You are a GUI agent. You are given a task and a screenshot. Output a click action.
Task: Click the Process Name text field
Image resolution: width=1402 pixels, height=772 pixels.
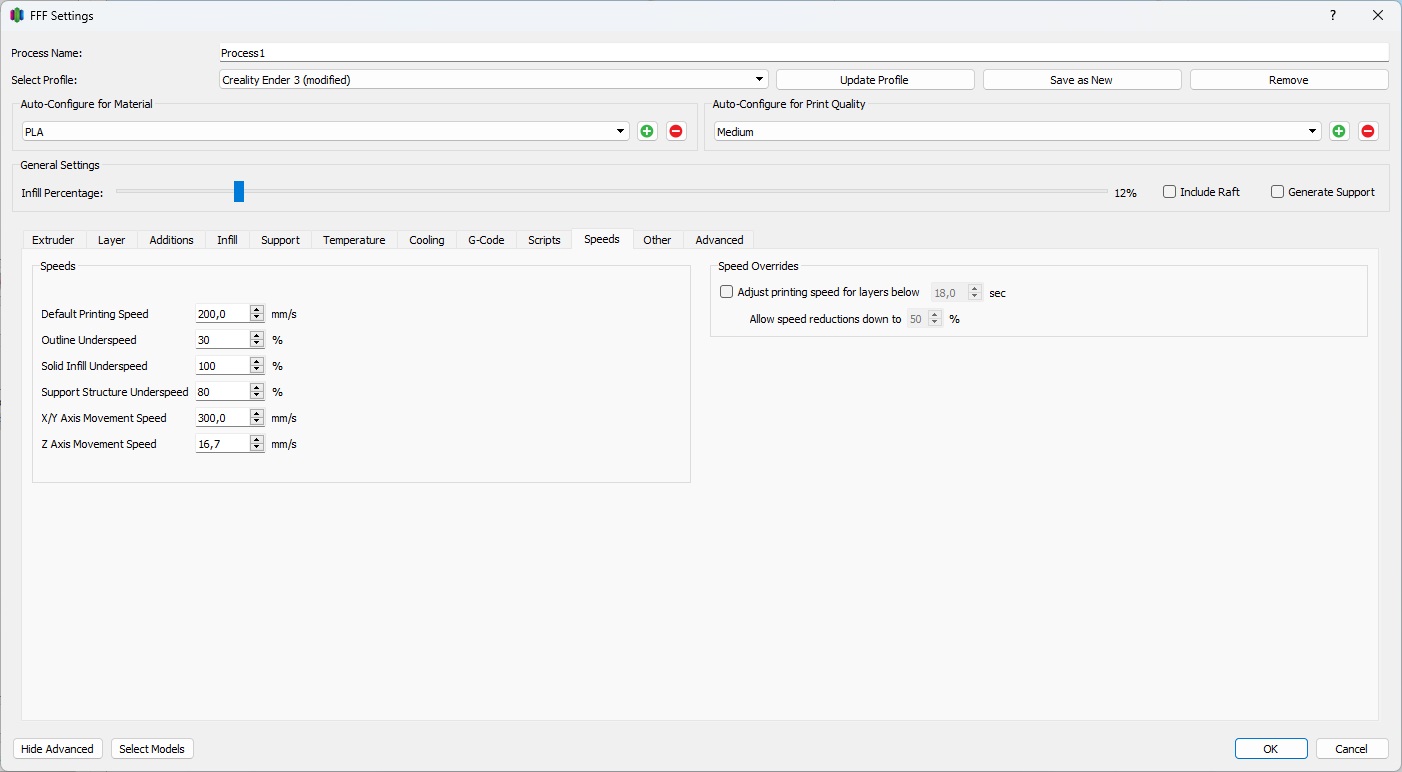tap(803, 53)
